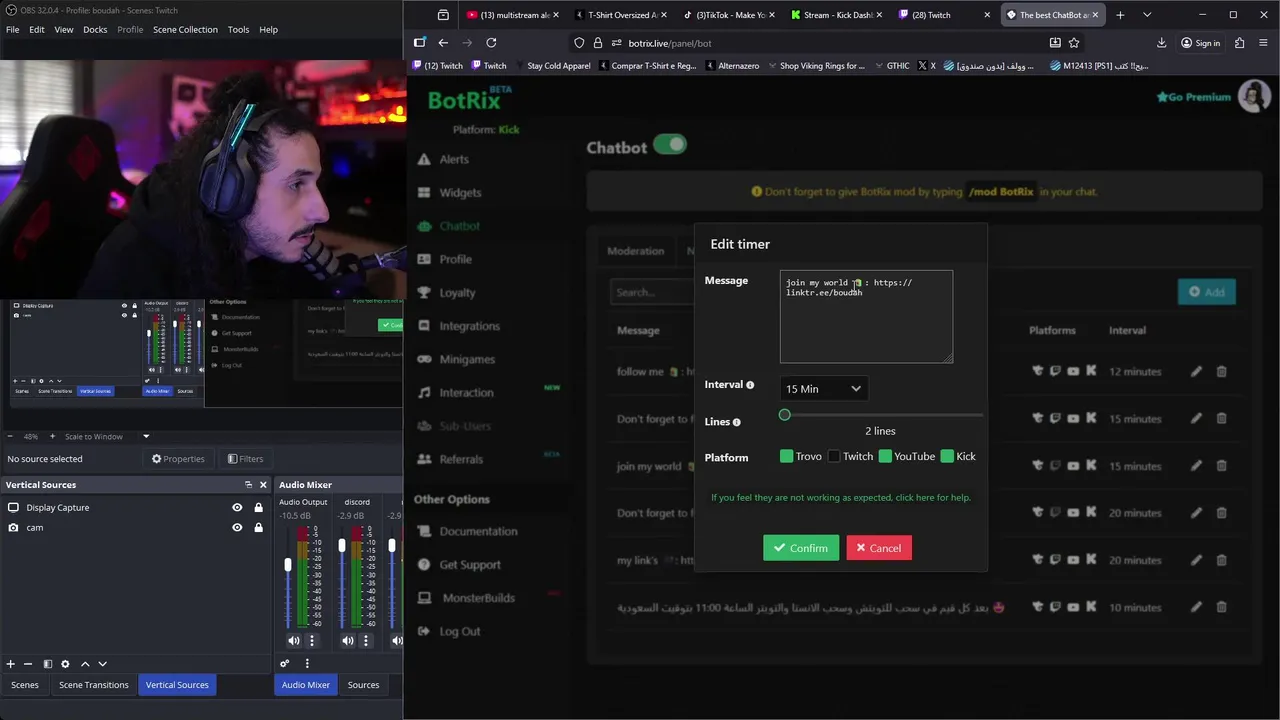Open Audio Output channel three-dot menu

[312, 641]
